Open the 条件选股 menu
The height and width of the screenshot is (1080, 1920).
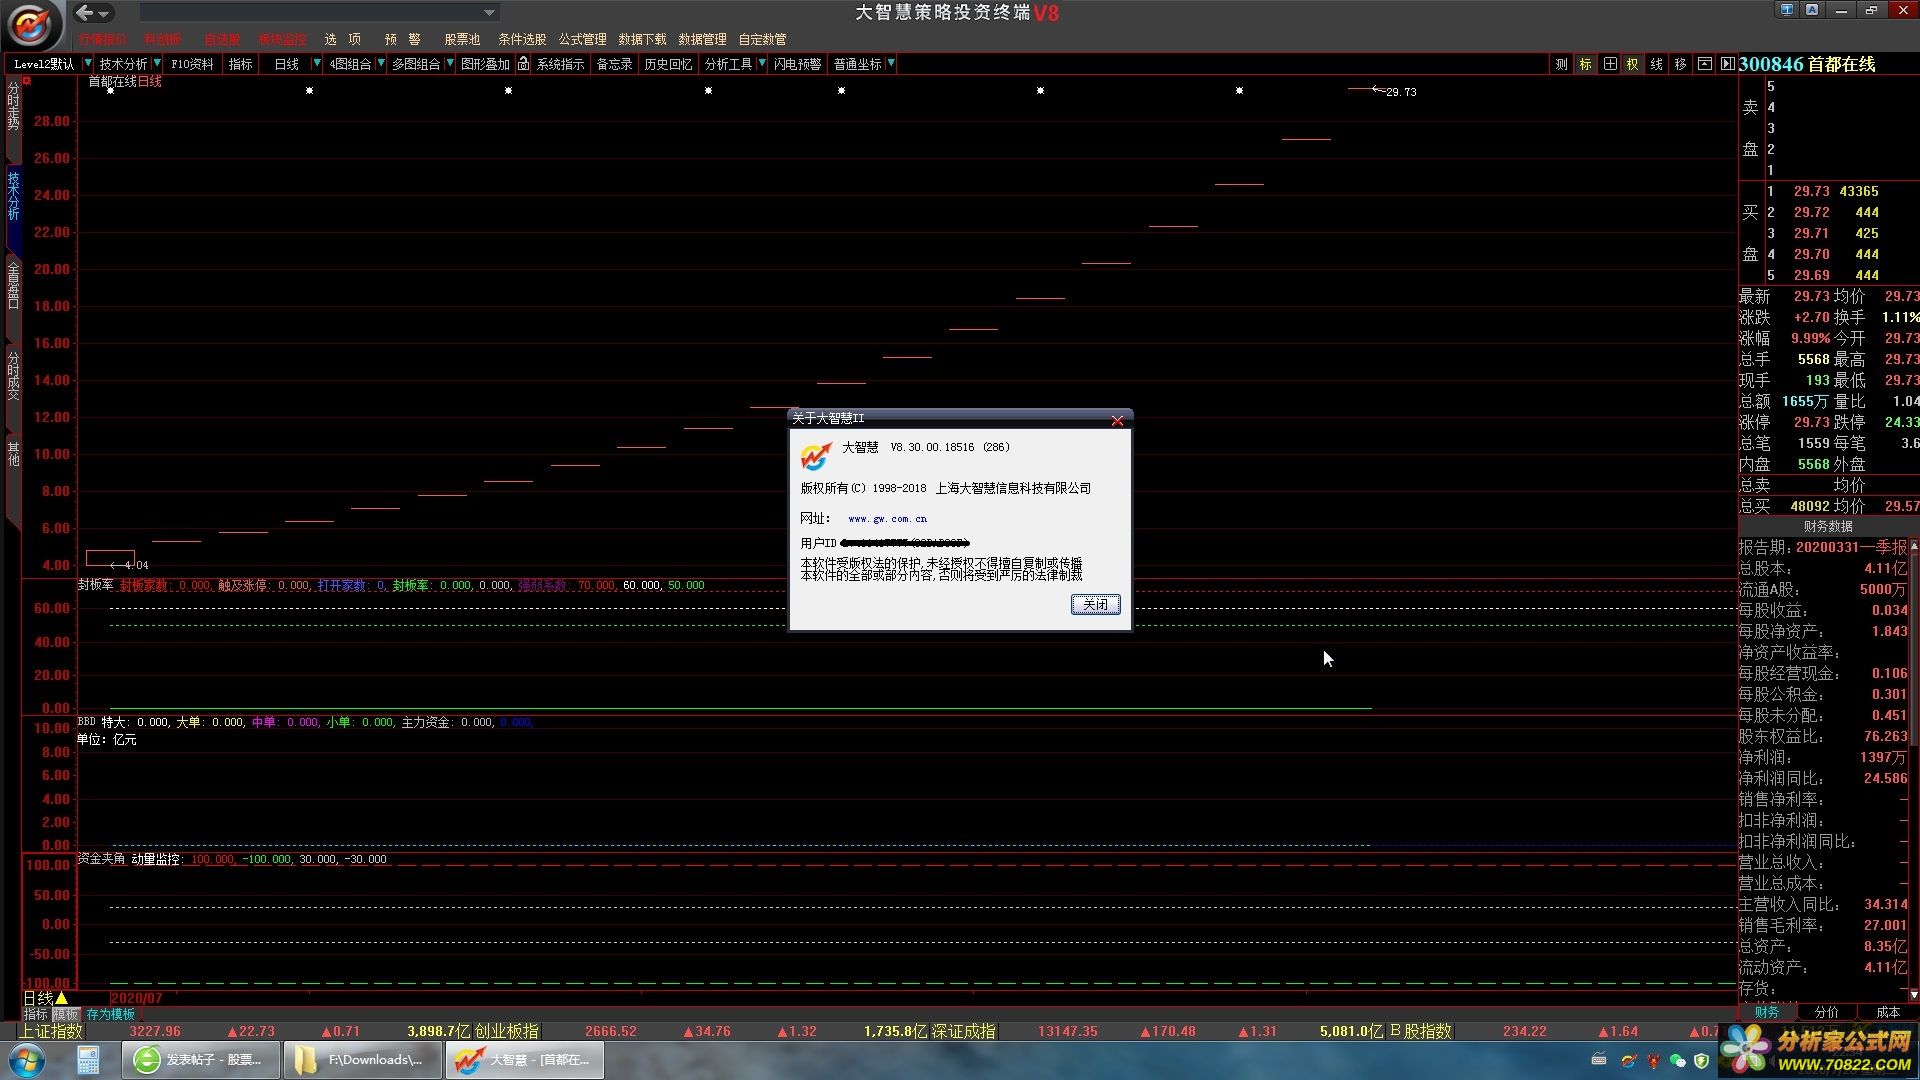pos(522,39)
